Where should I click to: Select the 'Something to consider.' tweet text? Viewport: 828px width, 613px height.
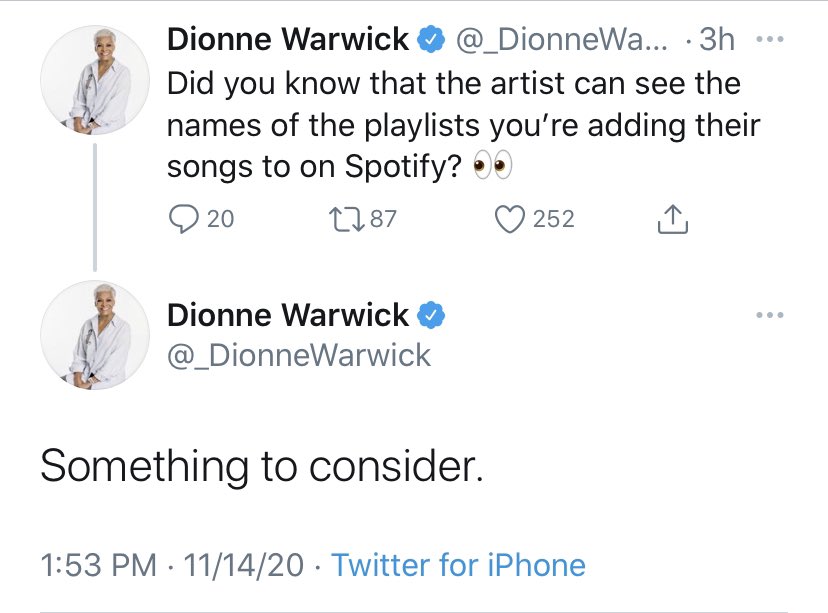(262, 465)
